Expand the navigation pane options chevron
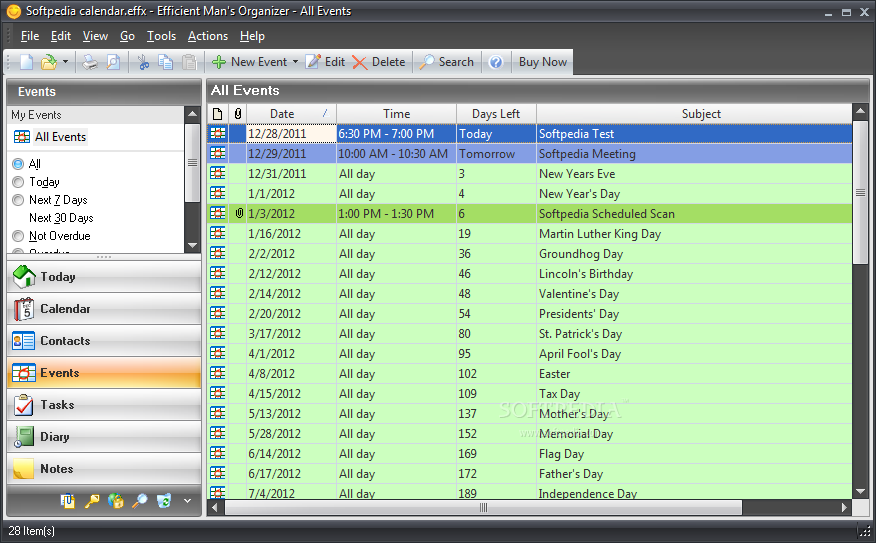876x543 pixels. point(188,501)
